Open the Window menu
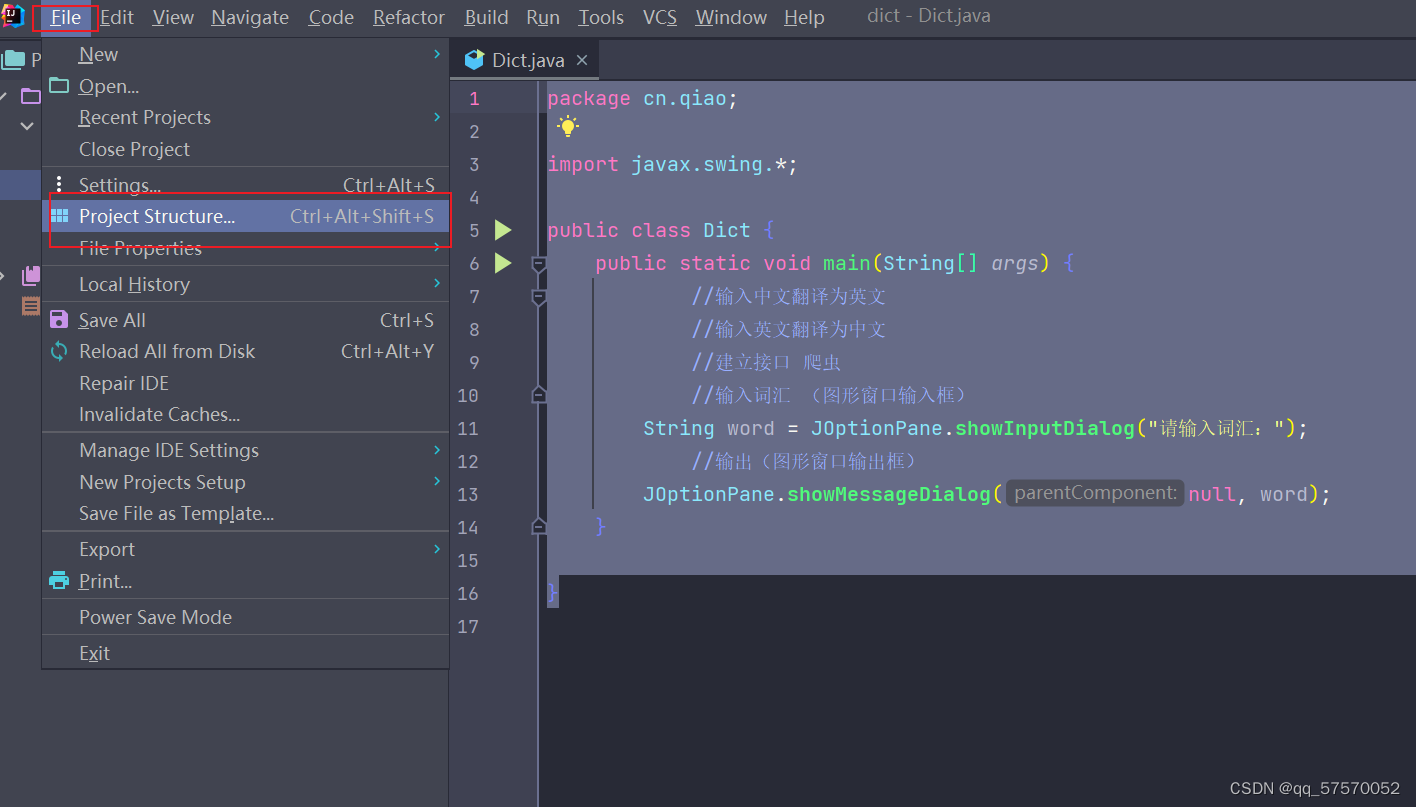Image resolution: width=1416 pixels, height=807 pixels. point(731,17)
